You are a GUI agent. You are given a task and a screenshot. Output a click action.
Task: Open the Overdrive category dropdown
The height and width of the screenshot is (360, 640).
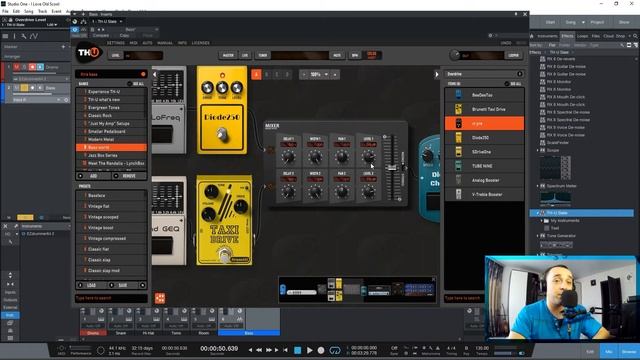click(x=484, y=74)
